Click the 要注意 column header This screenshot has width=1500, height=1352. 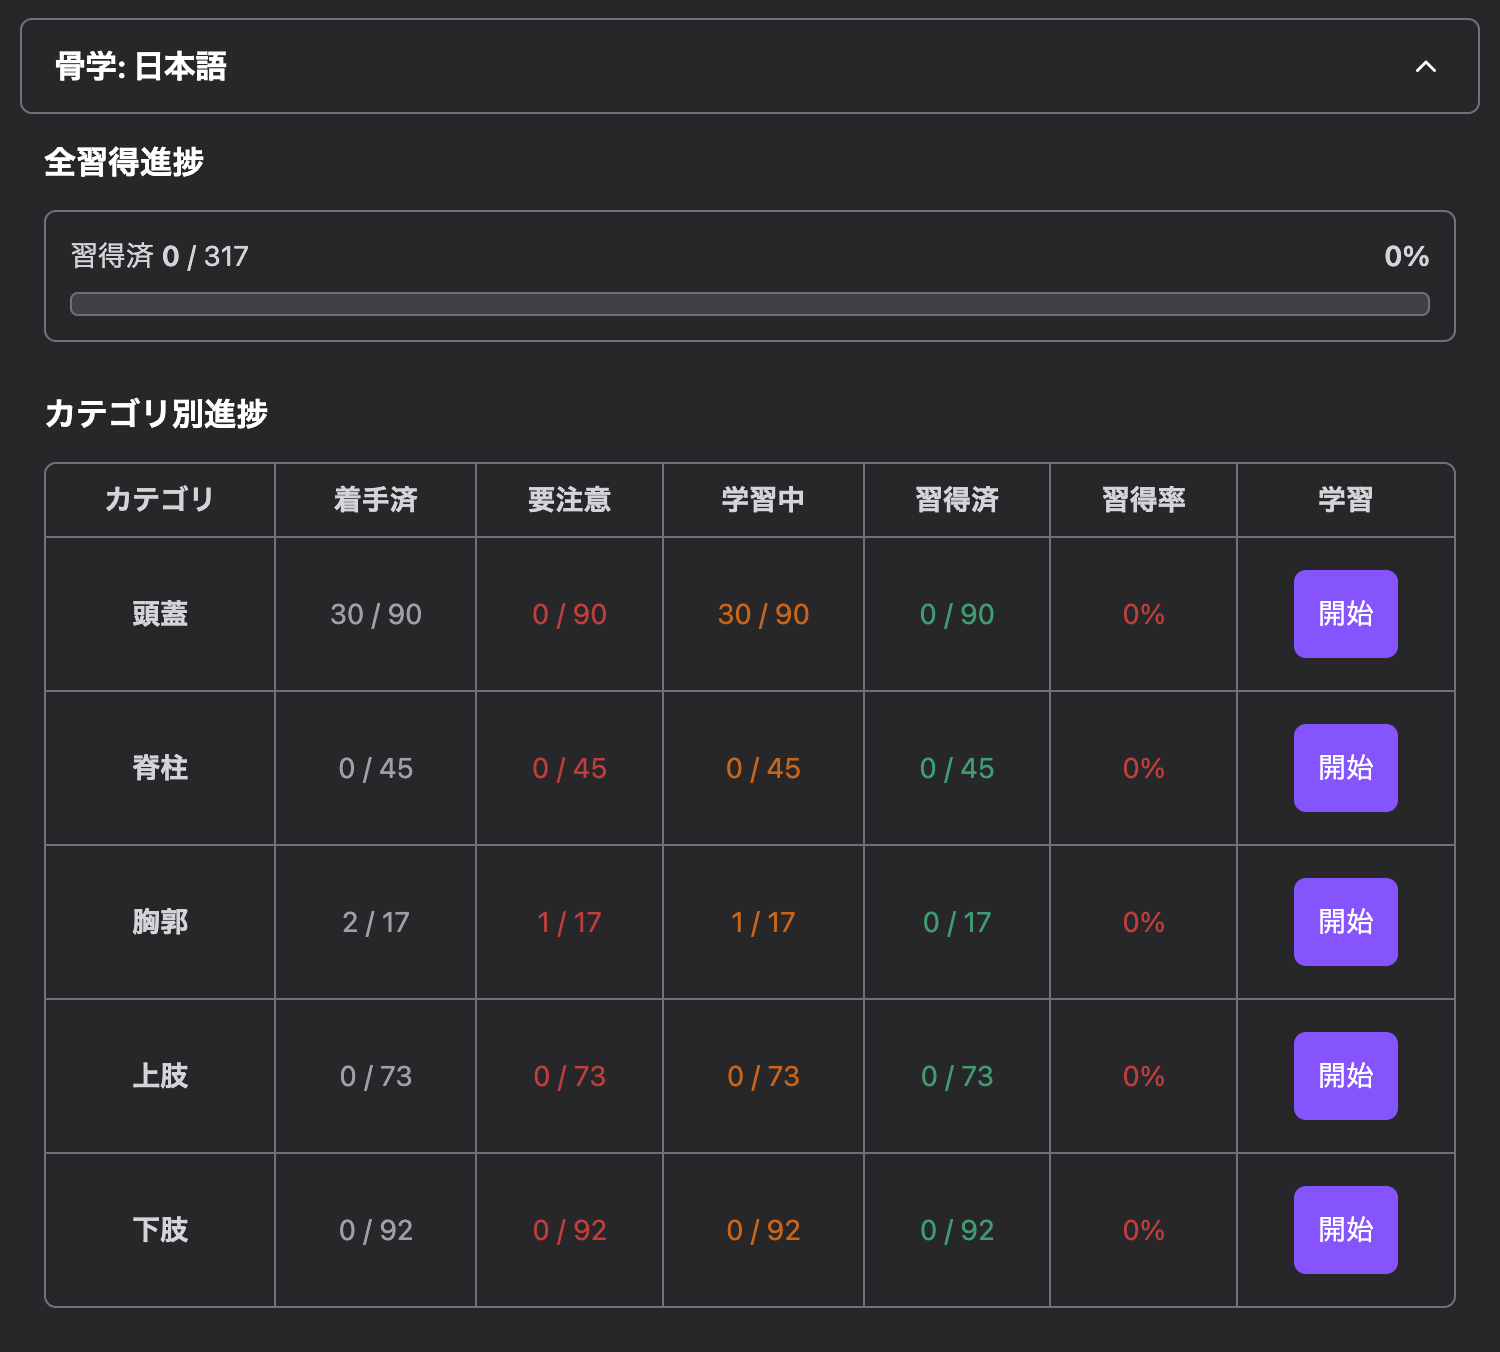(x=569, y=500)
